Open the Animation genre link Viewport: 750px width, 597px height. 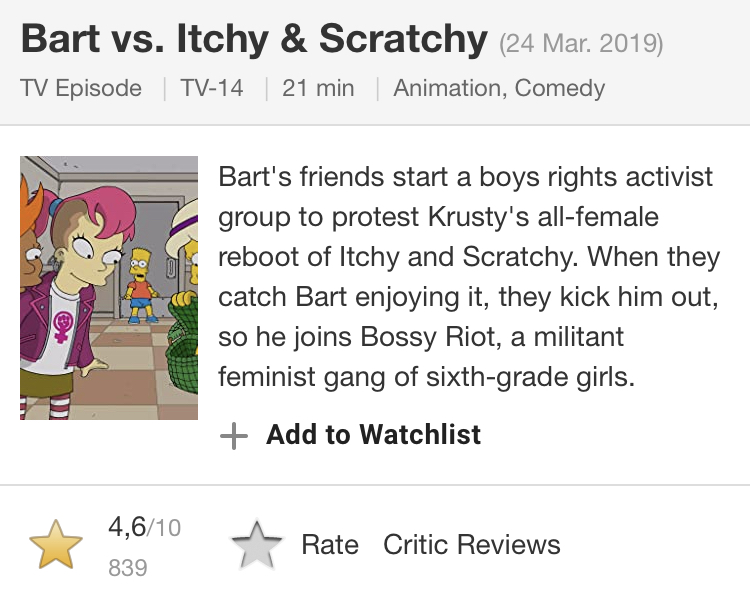(450, 88)
